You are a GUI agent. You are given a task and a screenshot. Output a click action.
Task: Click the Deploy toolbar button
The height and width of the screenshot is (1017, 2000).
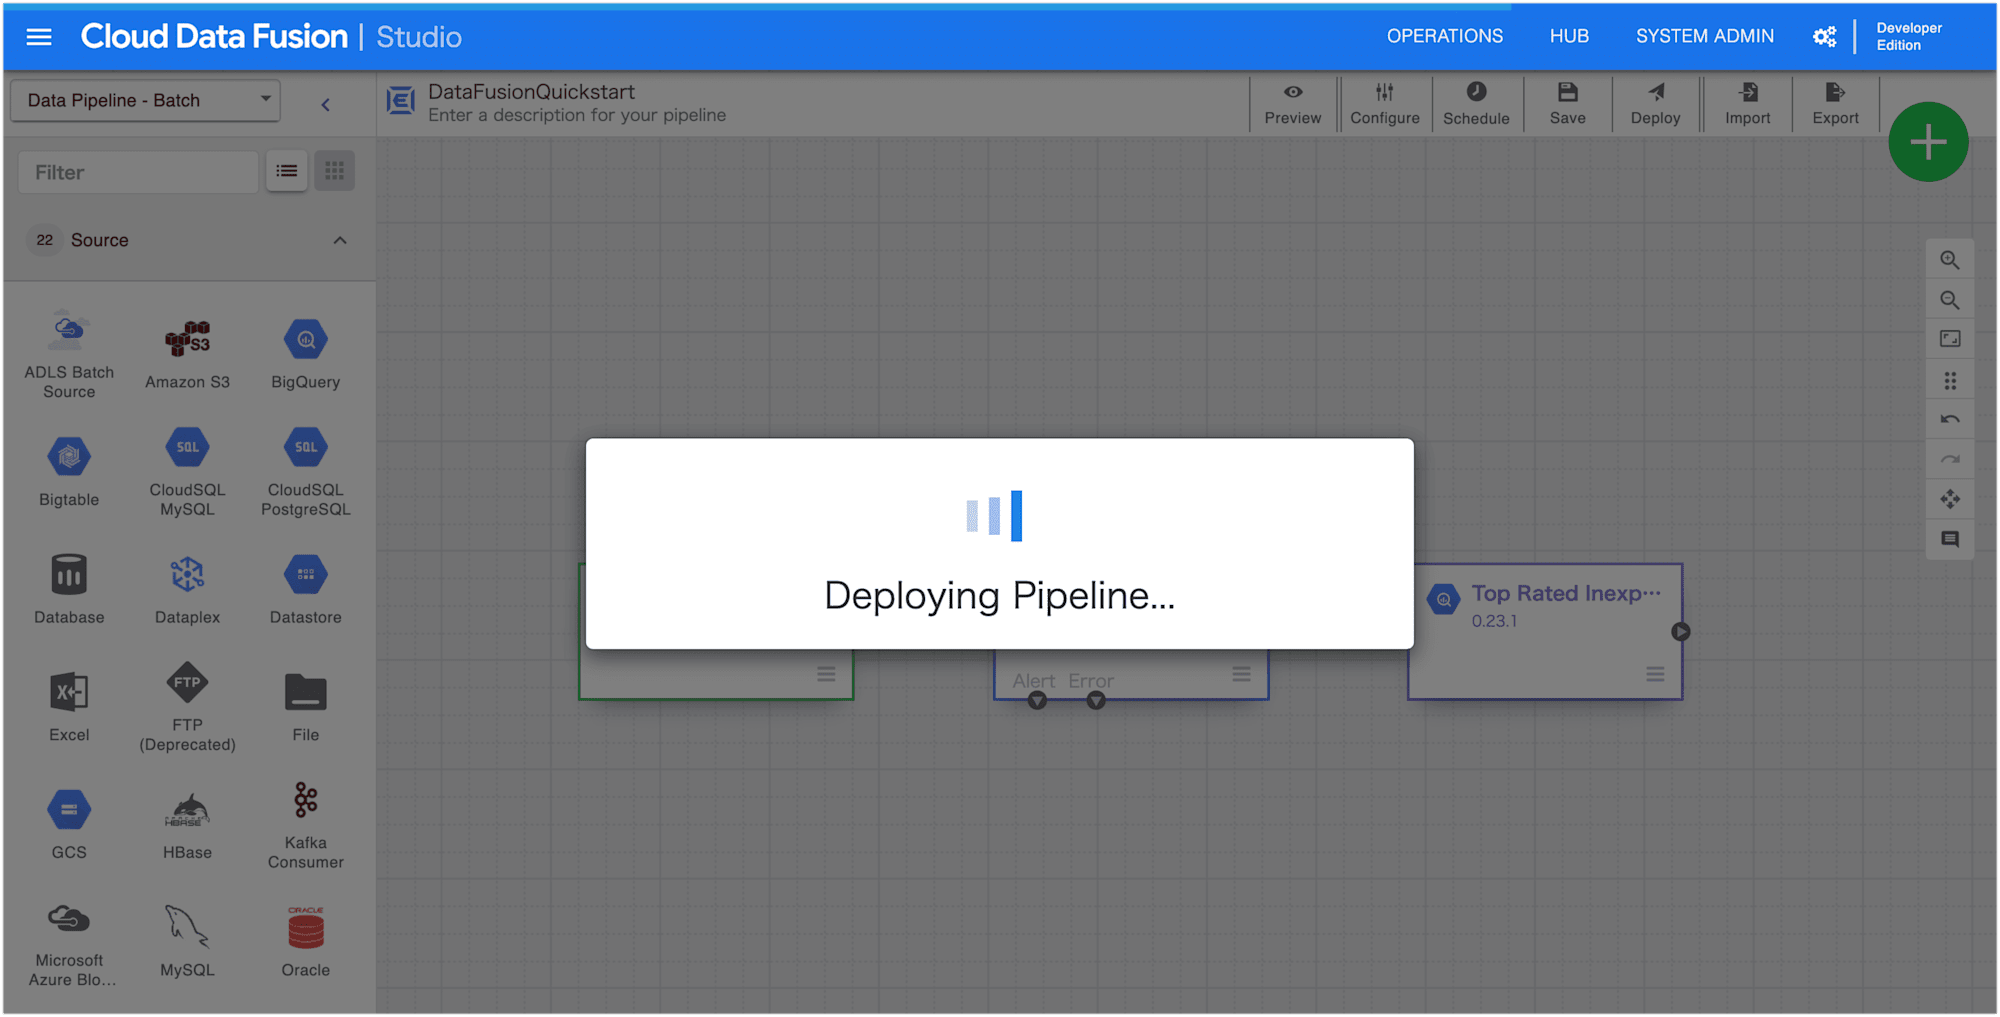[1655, 104]
